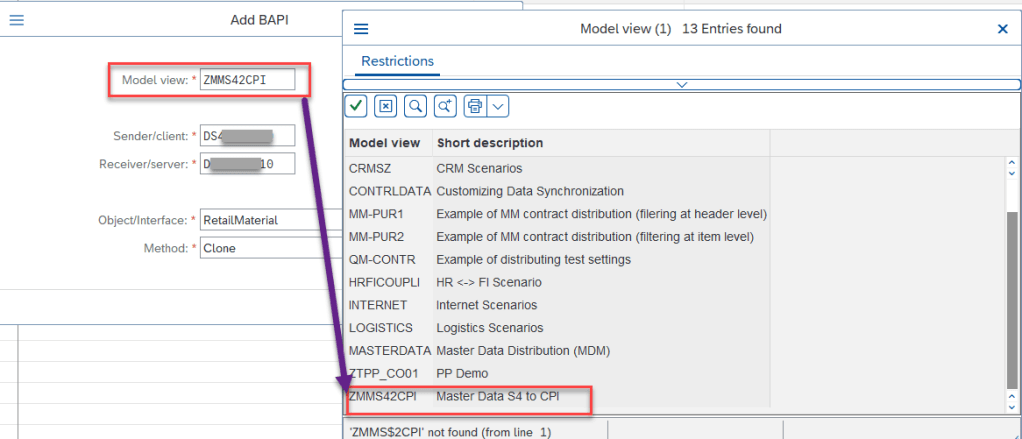The width and height of the screenshot is (1022, 439).
Task: Click the Print icon in toolbar
Action: (475, 106)
